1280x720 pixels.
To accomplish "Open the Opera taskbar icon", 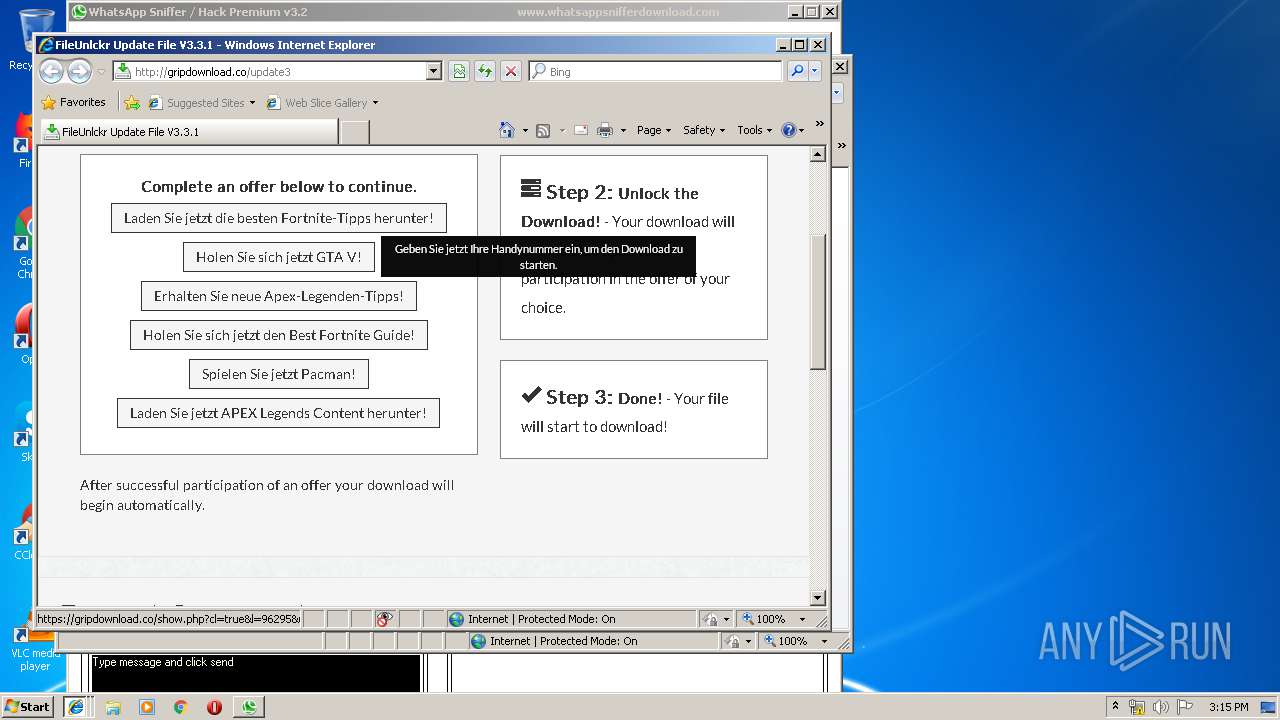I will tap(214, 707).
